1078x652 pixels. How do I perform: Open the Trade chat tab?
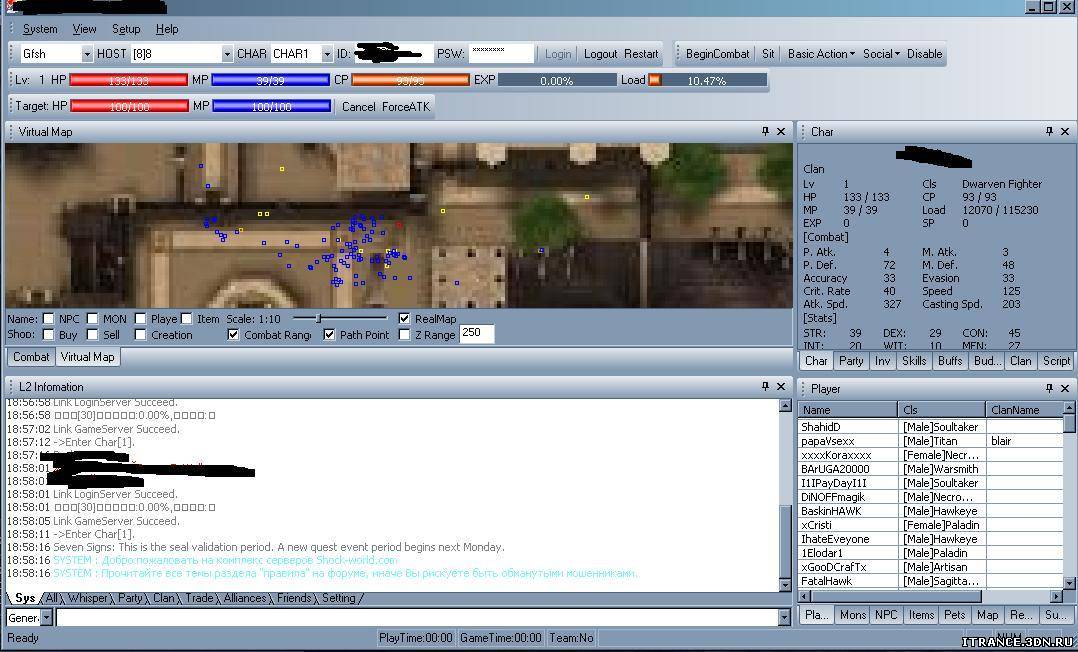(199, 598)
